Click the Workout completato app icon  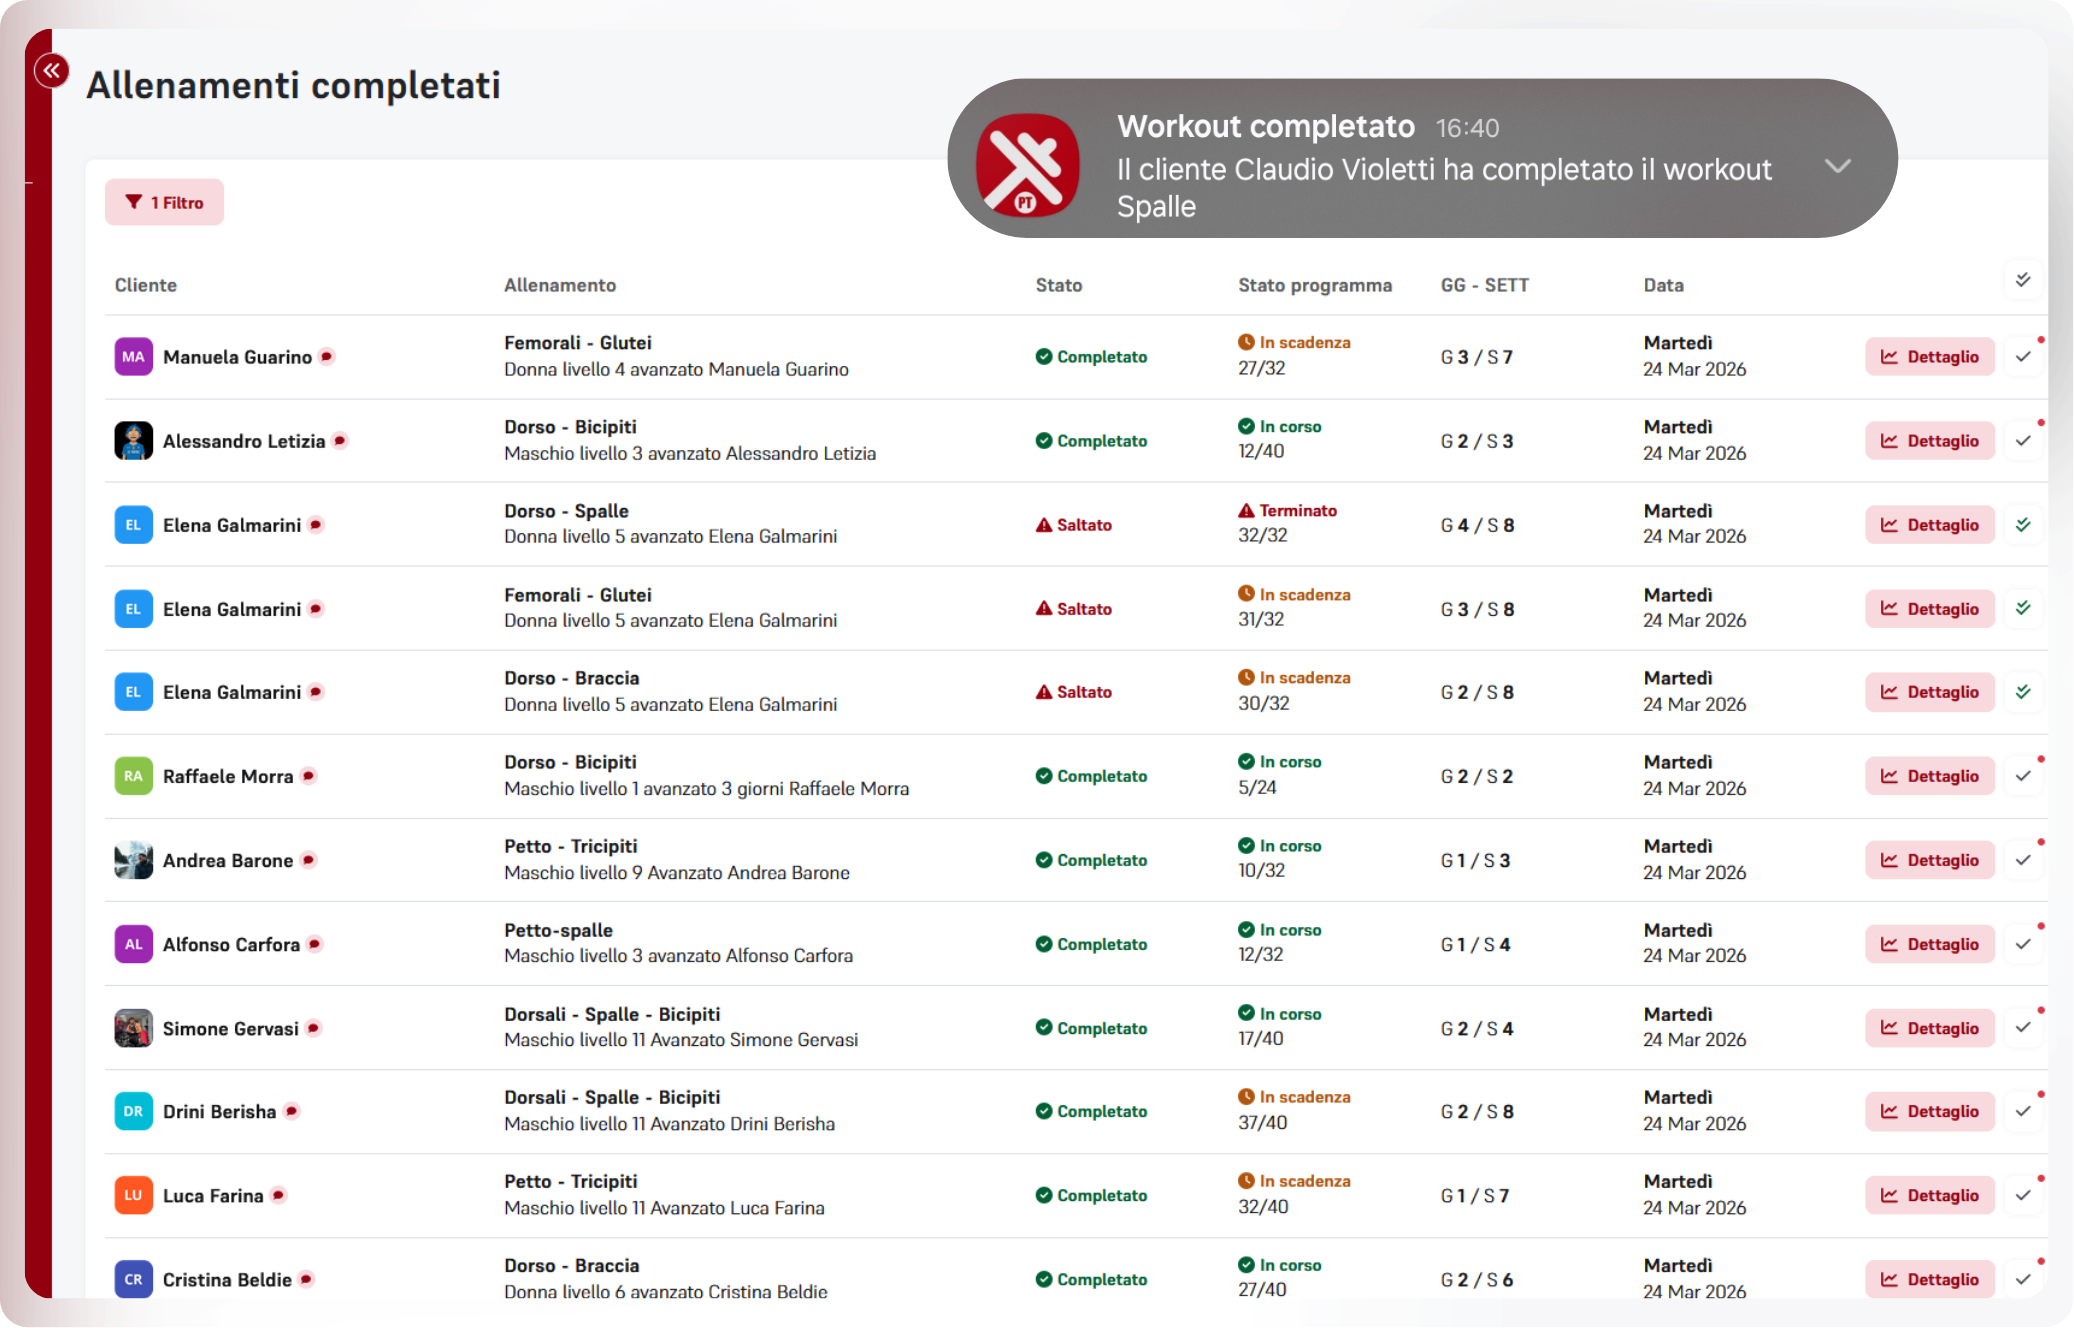tap(1027, 164)
